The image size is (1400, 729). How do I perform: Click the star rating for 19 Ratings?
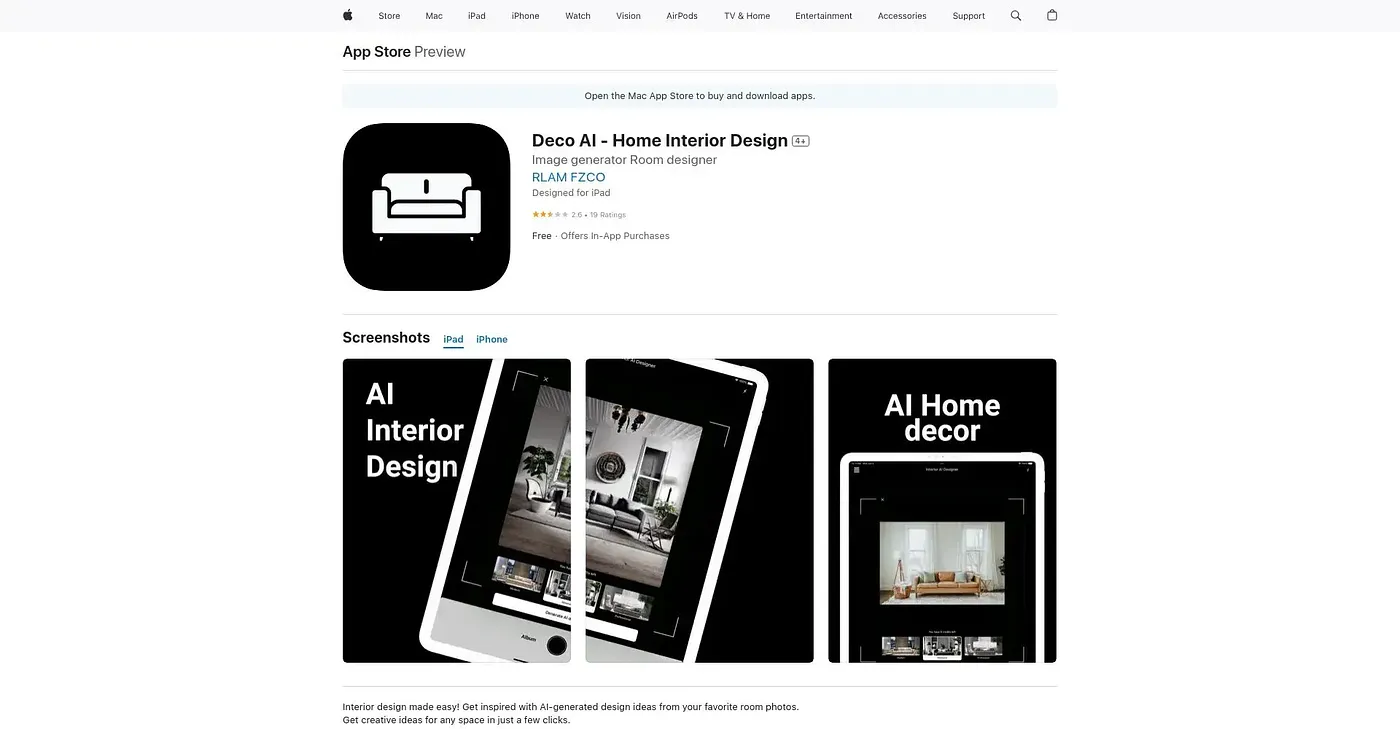(550, 215)
